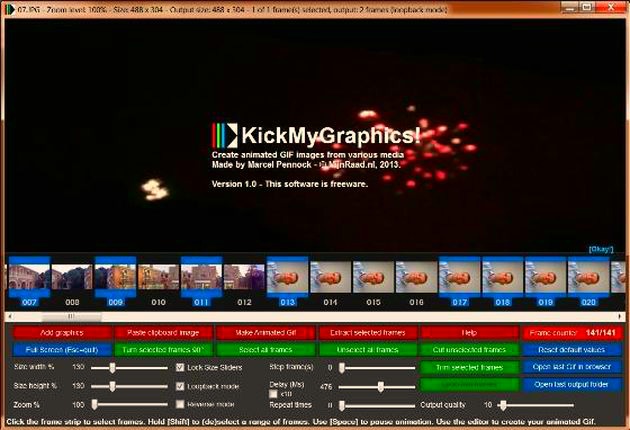Deselect frame thumbnail 019
Image resolution: width=630 pixels, height=430 pixels.
point(545,277)
